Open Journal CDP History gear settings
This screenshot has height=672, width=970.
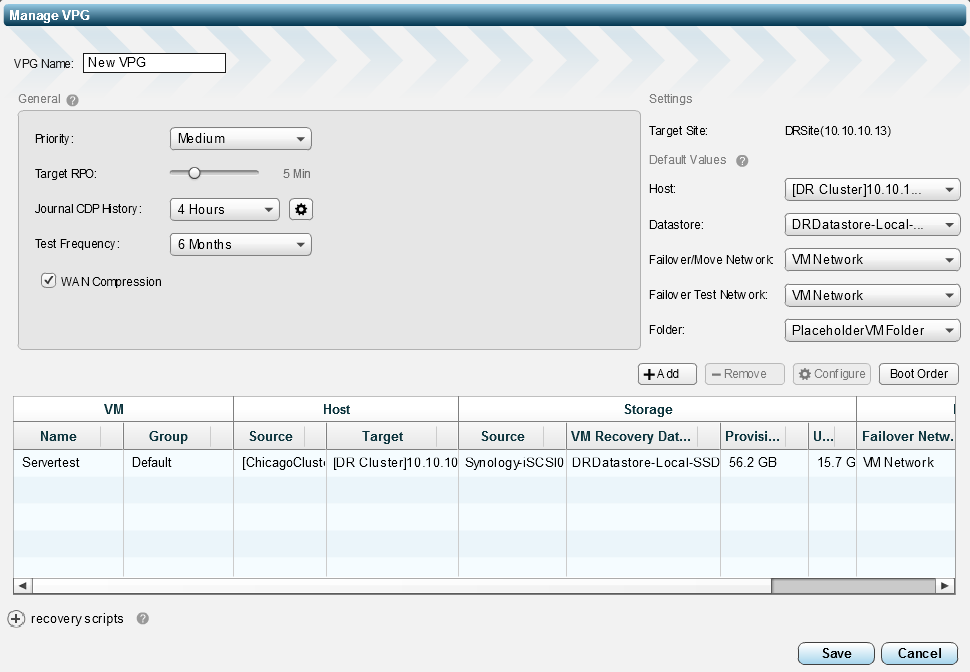[x=301, y=209]
